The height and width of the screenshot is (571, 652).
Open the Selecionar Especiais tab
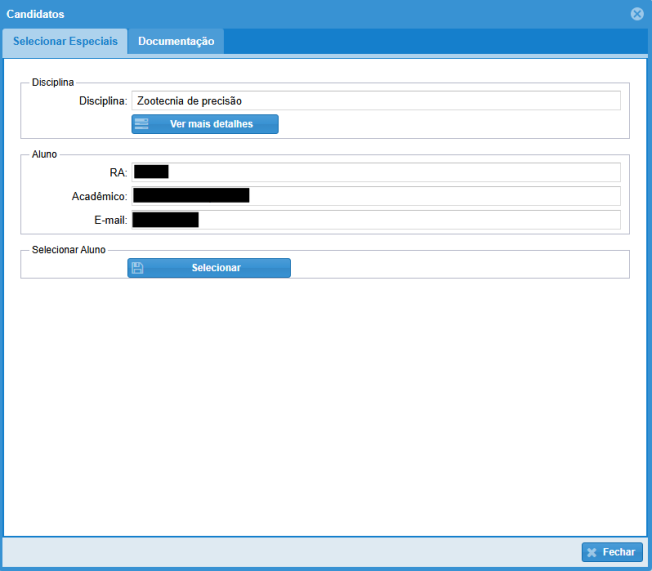65,41
